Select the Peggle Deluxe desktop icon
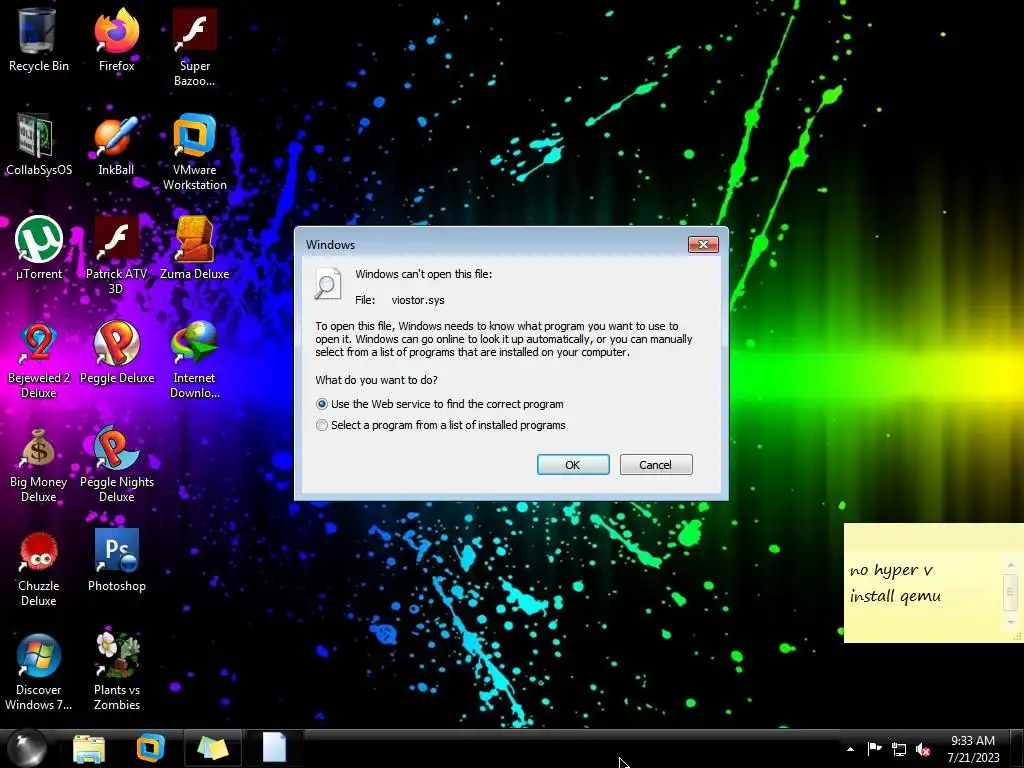The height and width of the screenshot is (768, 1024). [116, 353]
